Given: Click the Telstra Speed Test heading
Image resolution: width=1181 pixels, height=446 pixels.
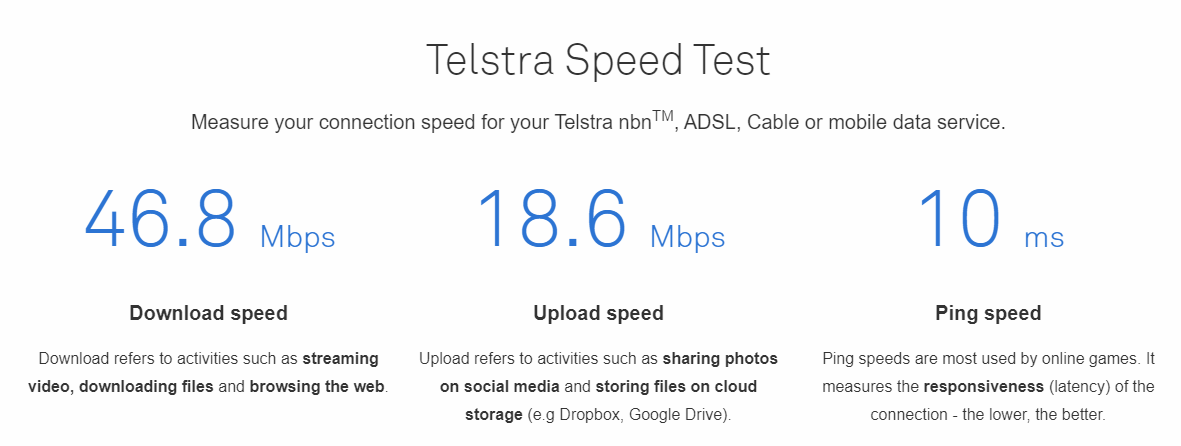Looking at the screenshot, I should pyautogui.click(x=598, y=61).
